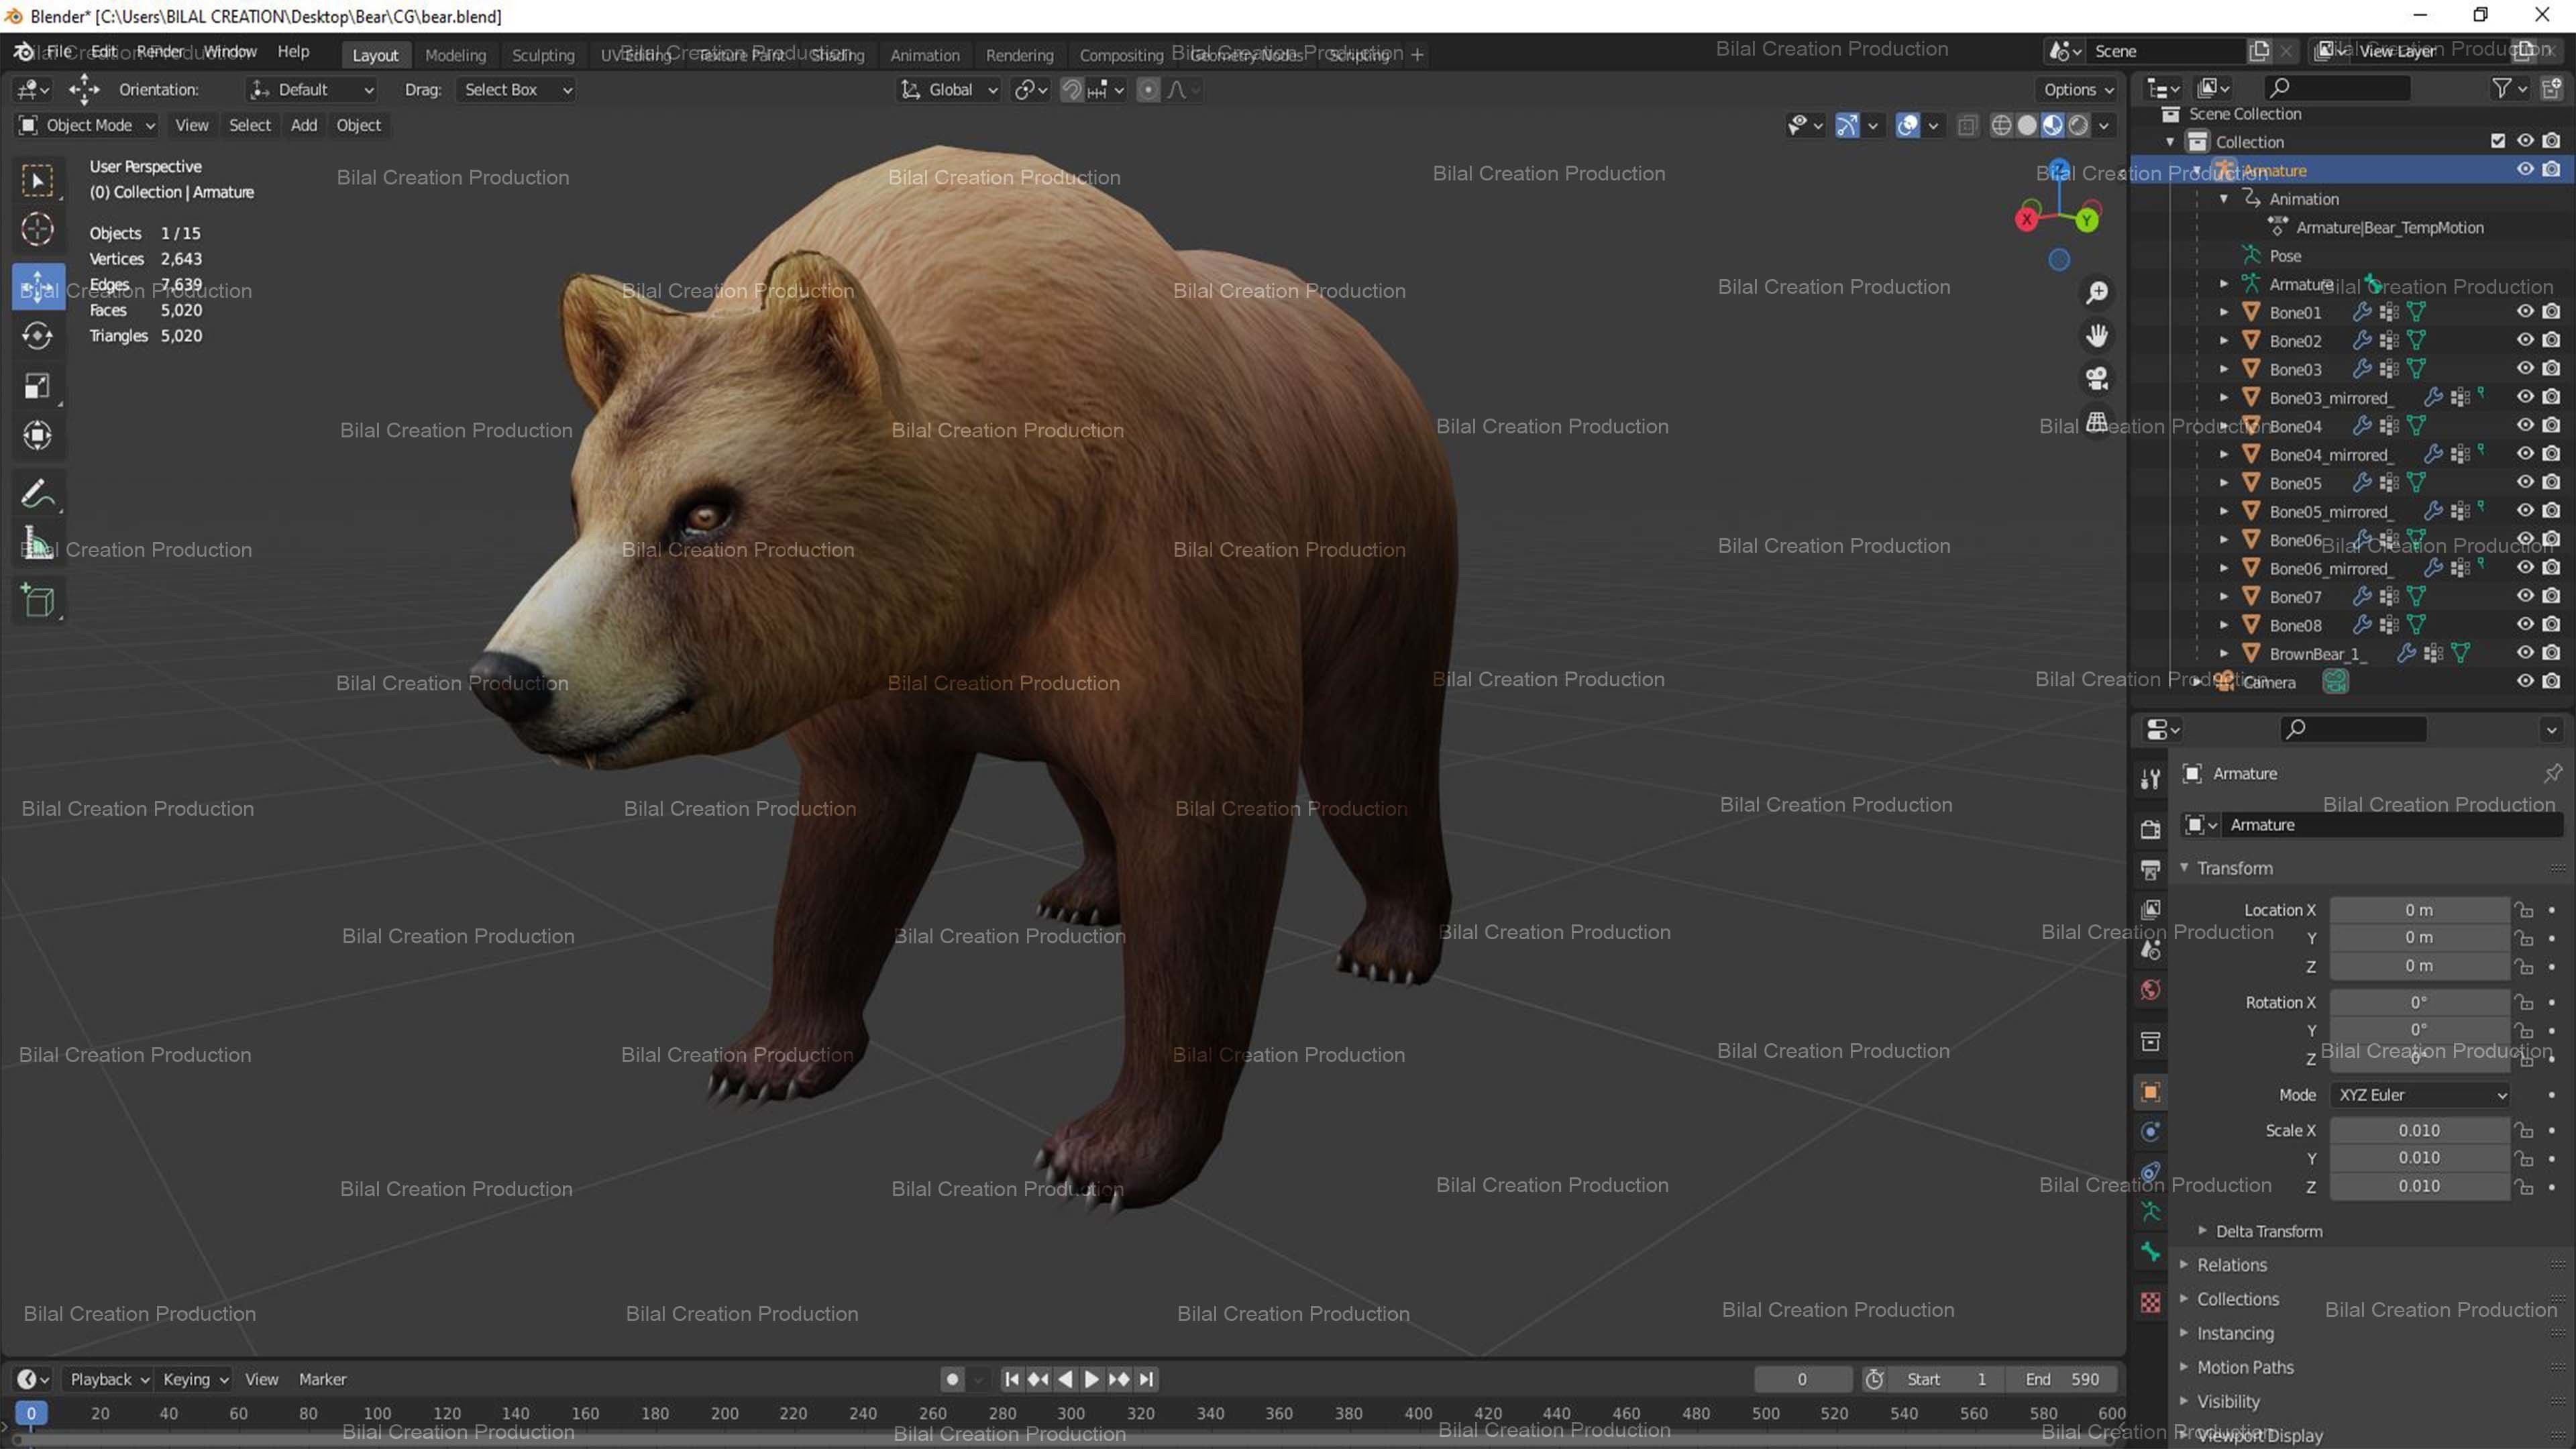This screenshot has width=2576, height=1449.
Task: Hide BrownBear_1_ via eye icon
Action: click(x=2525, y=653)
